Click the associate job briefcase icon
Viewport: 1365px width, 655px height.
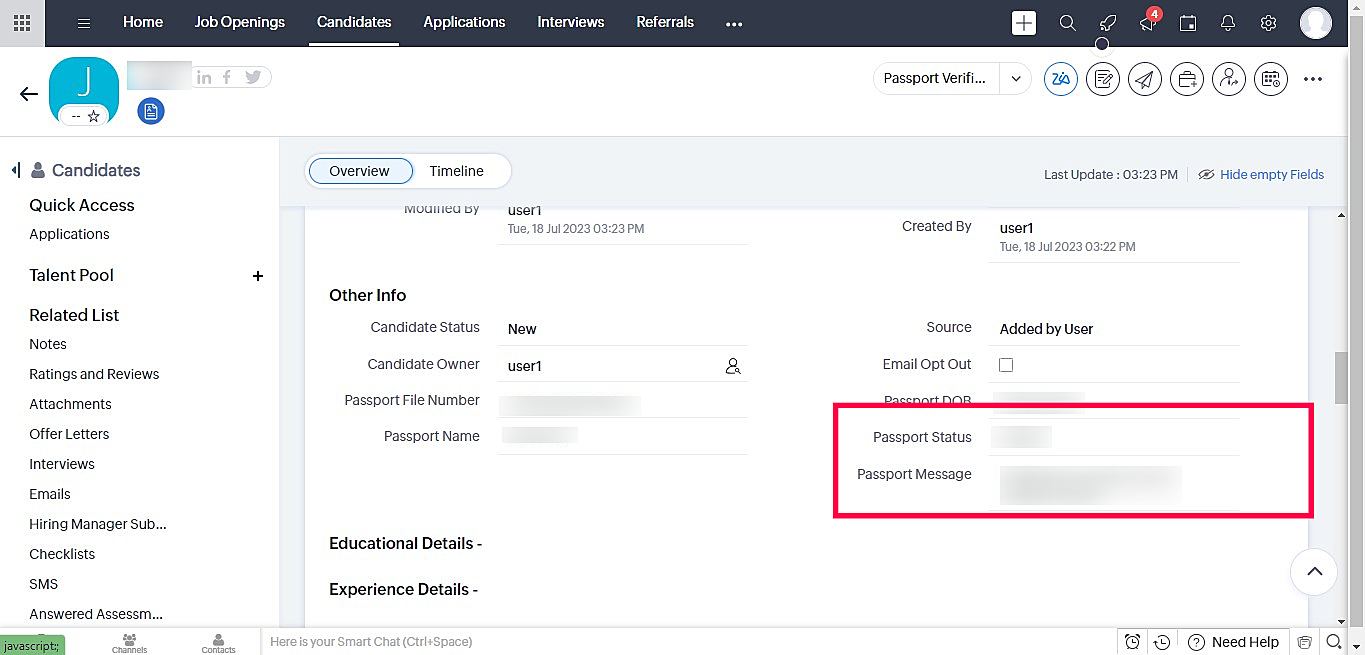tap(1187, 79)
